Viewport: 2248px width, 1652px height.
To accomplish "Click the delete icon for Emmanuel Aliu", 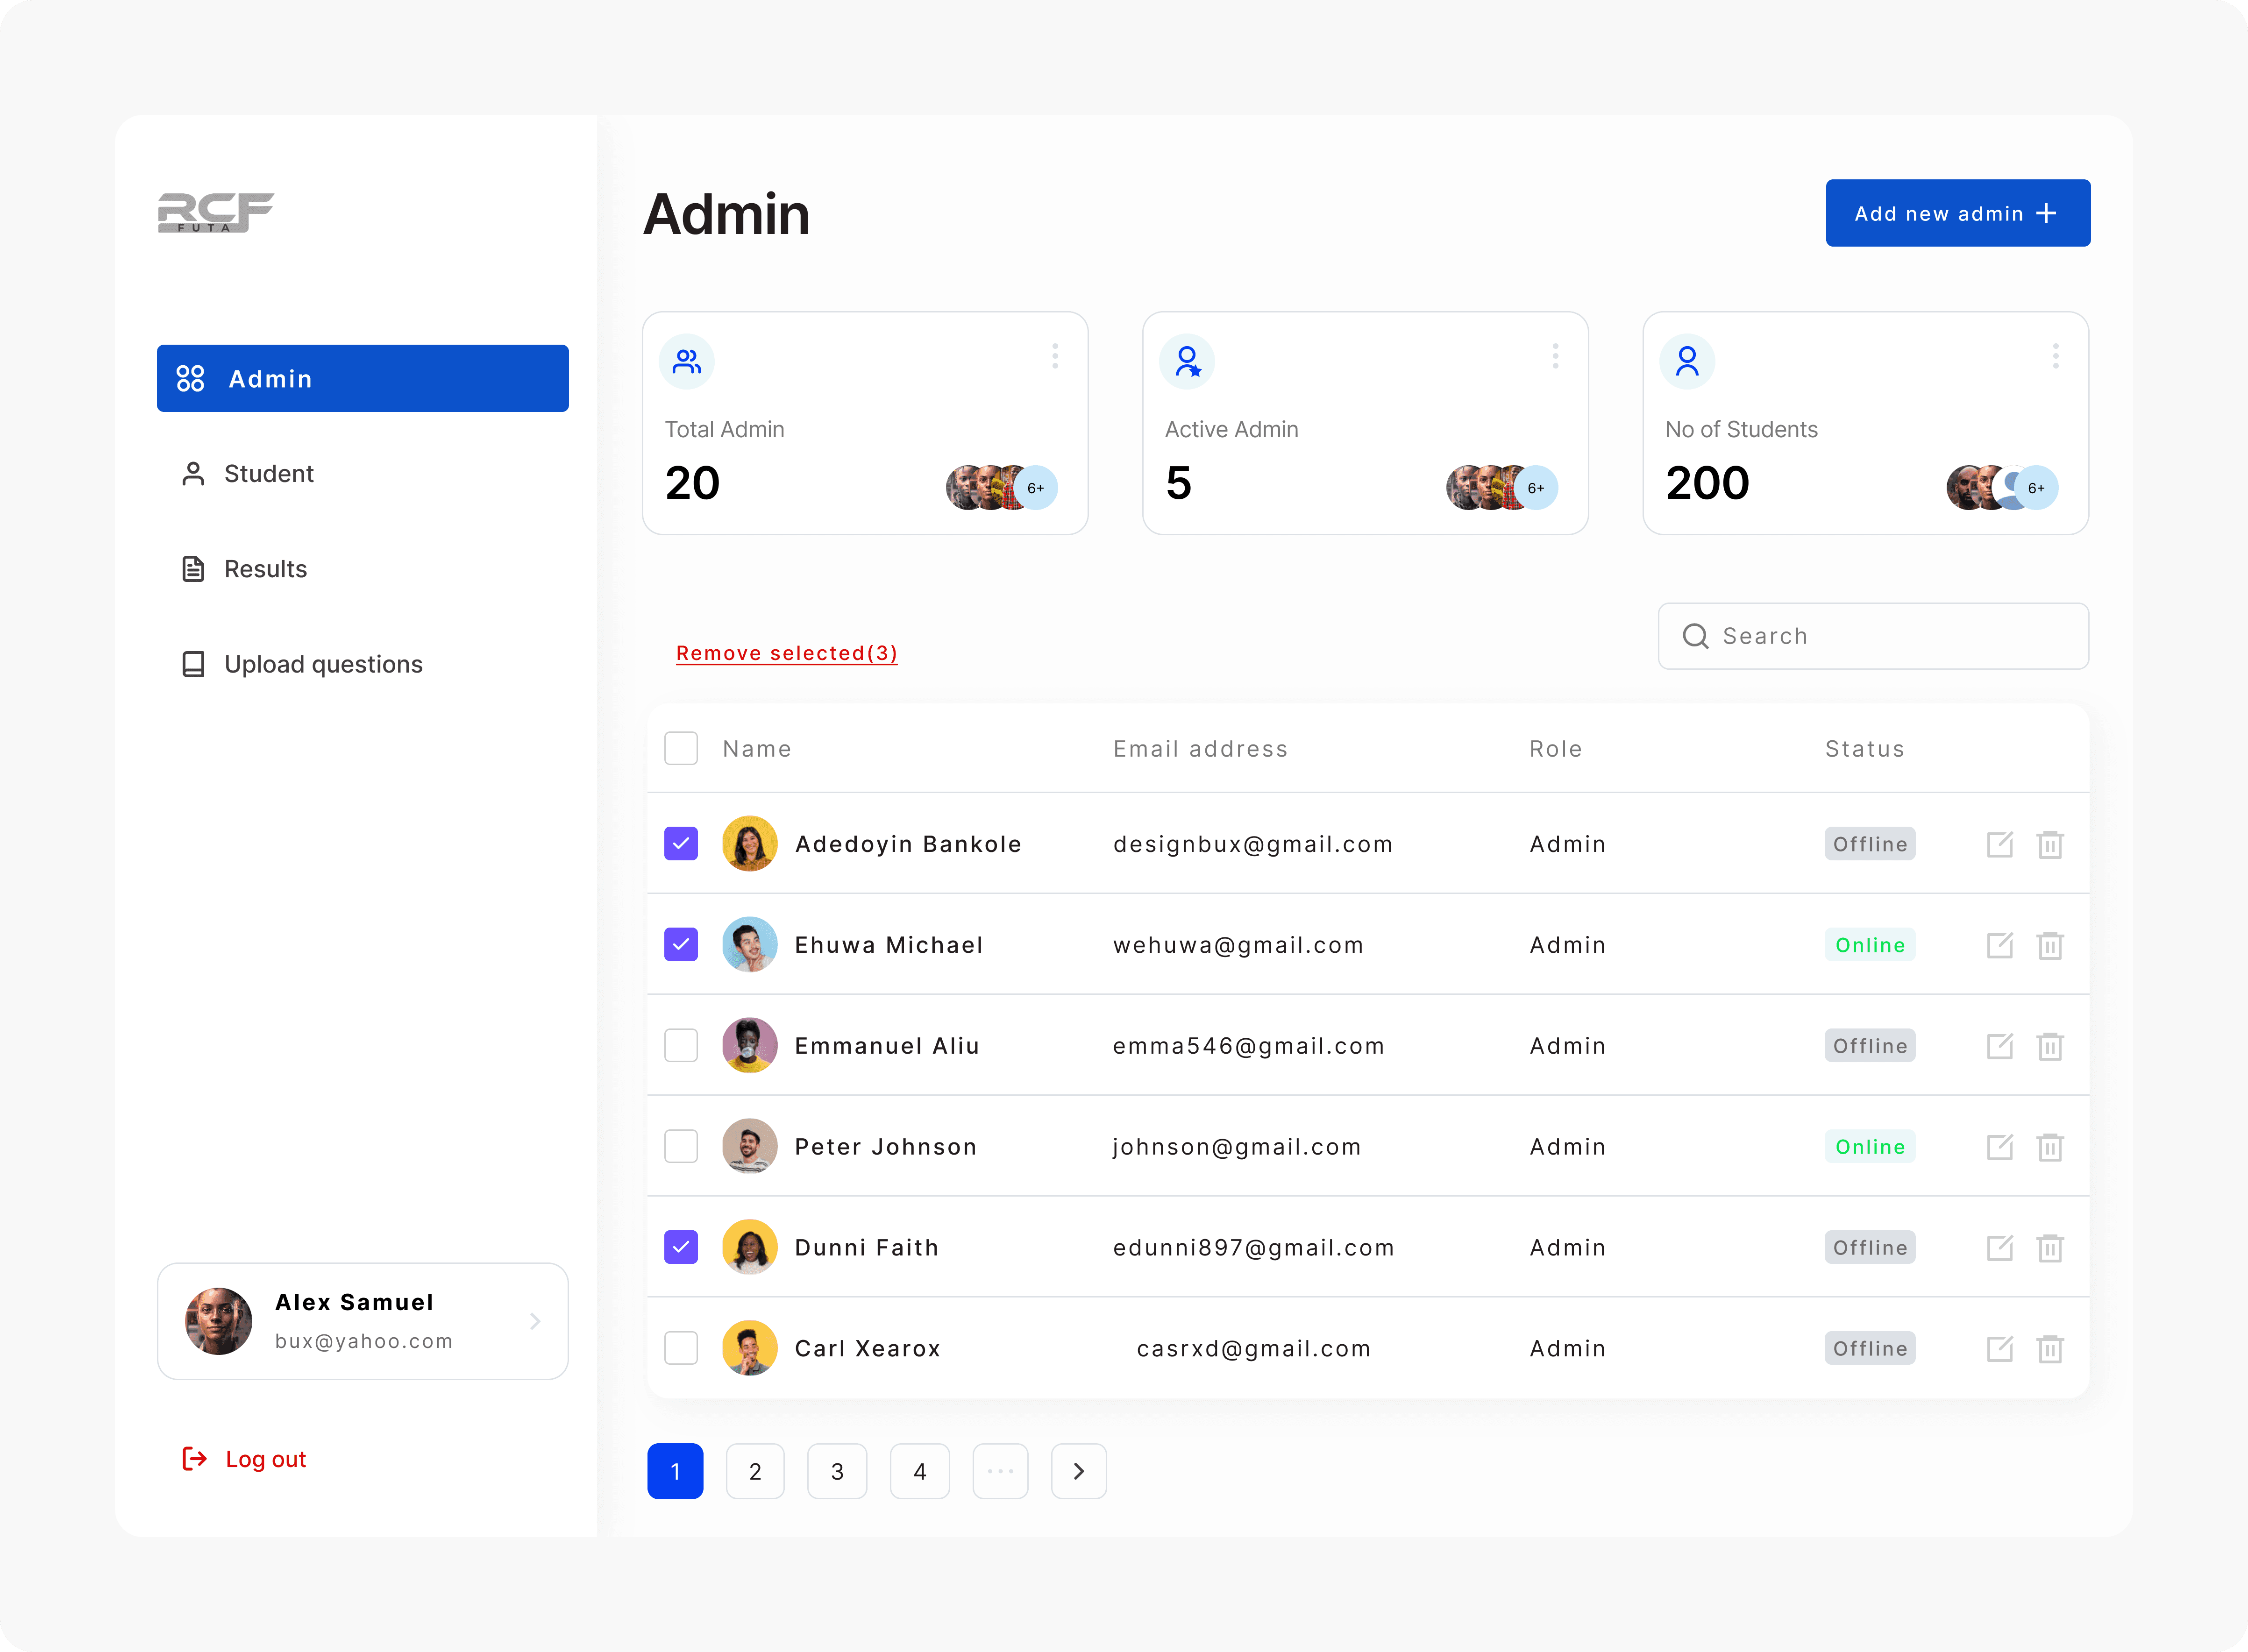I will 2050,1046.
